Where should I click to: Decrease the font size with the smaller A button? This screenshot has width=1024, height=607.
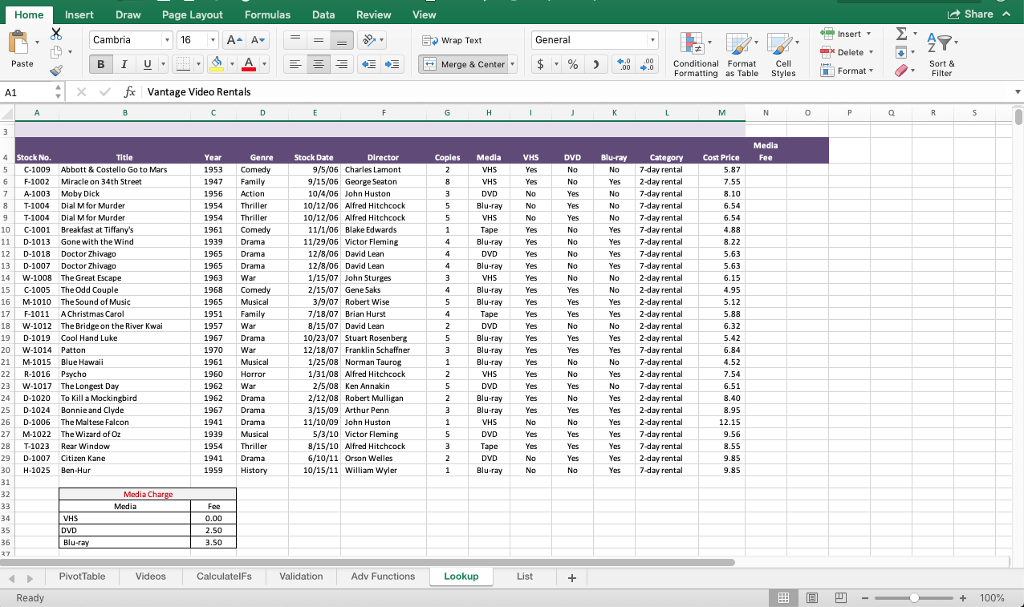coord(258,40)
